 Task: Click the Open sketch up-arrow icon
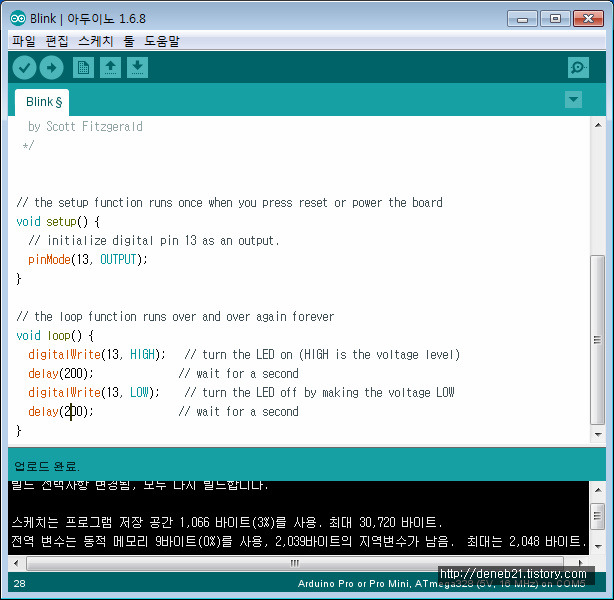coord(110,68)
